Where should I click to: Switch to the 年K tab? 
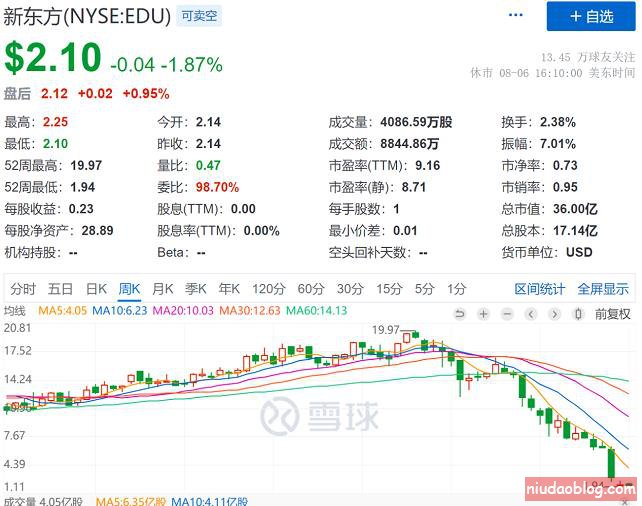point(229,289)
